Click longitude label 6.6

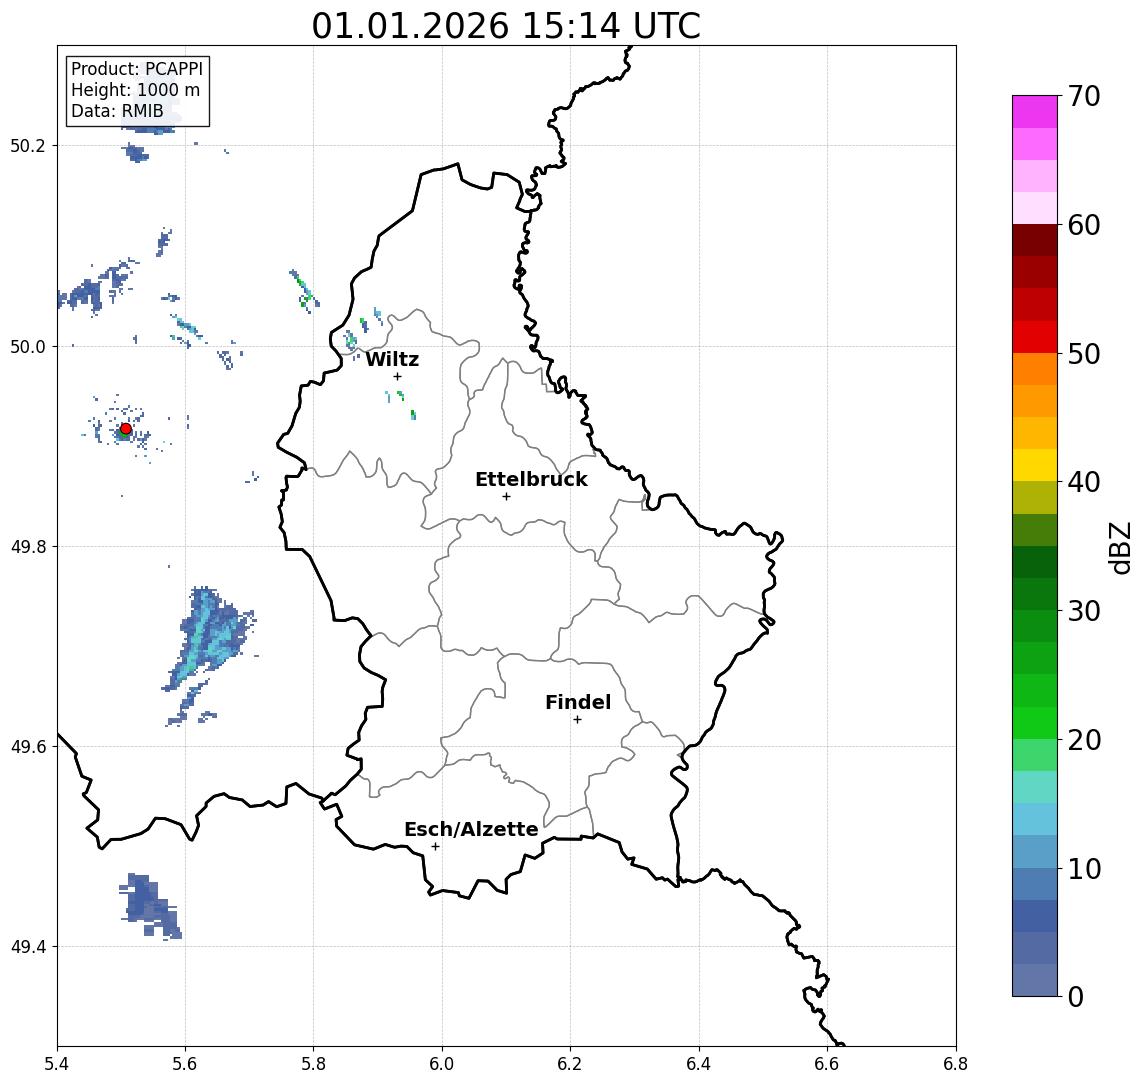(827, 1064)
